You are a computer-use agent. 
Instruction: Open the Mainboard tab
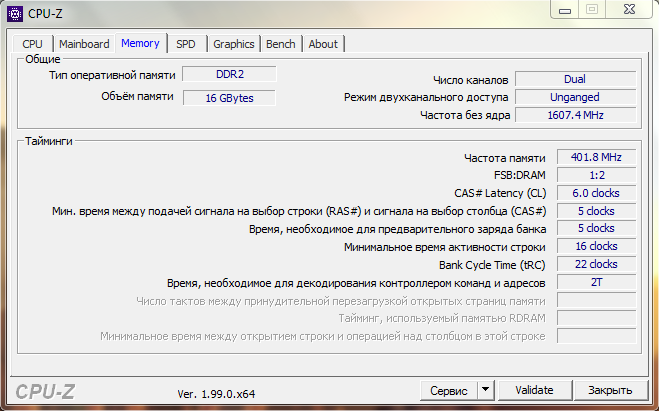tap(84, 44)
